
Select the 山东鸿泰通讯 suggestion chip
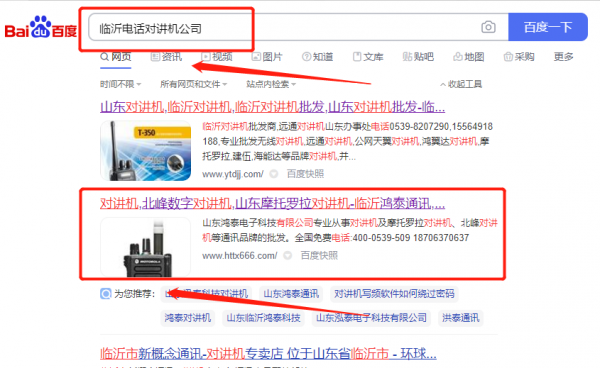click(x=291, y=294)
